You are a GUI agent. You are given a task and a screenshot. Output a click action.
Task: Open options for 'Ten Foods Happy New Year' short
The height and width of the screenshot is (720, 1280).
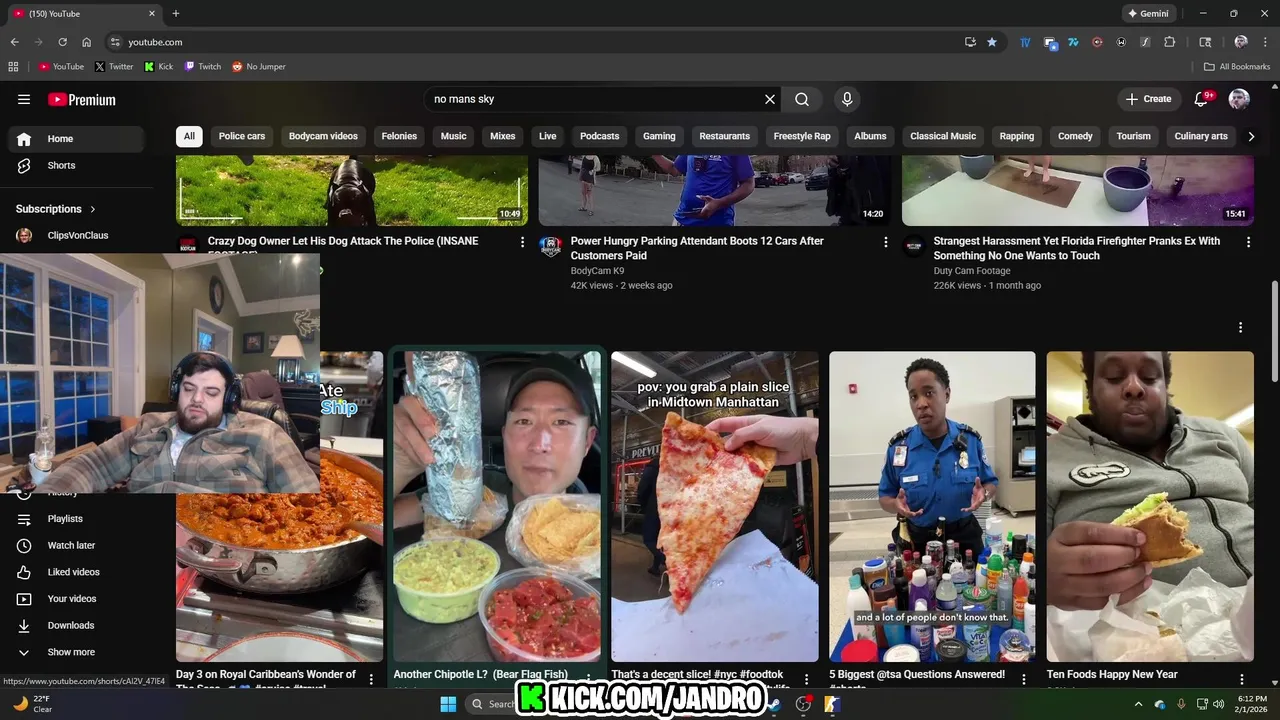[1241, 679]
